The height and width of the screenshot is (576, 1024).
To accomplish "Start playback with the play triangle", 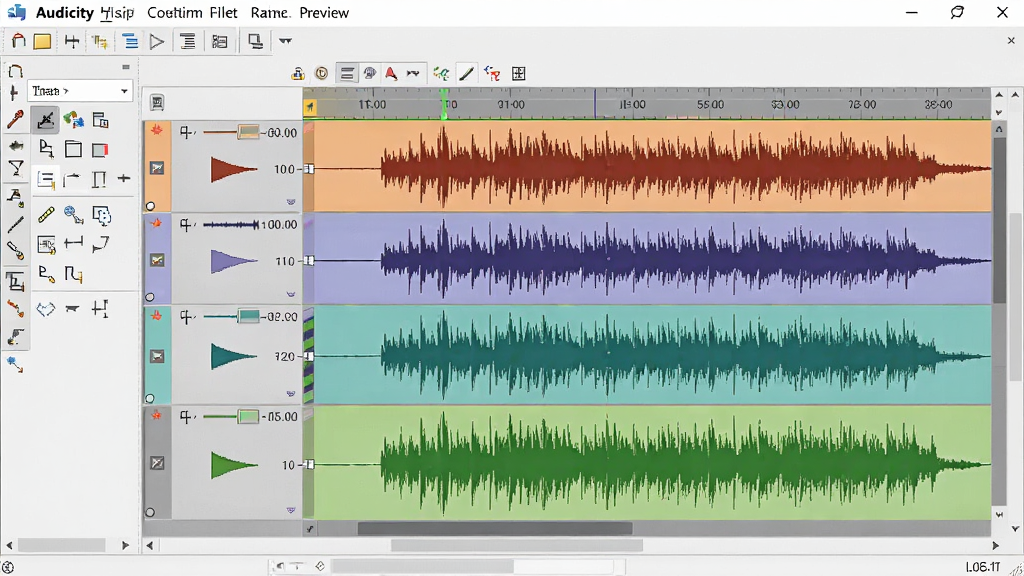I will click(x=157, y=42).
